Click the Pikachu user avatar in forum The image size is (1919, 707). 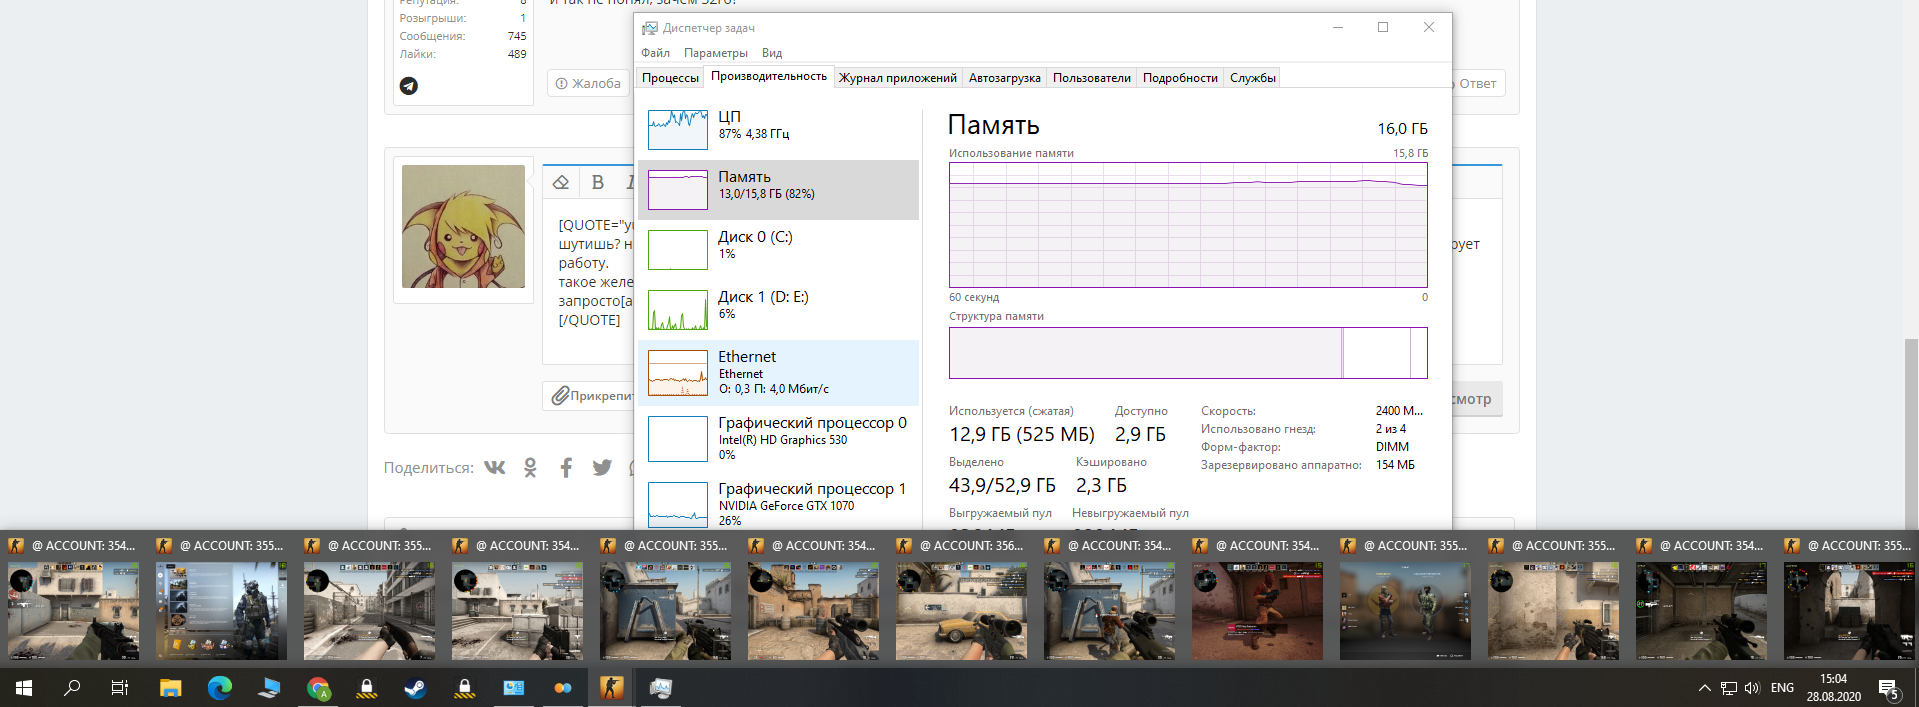point(463,227)
